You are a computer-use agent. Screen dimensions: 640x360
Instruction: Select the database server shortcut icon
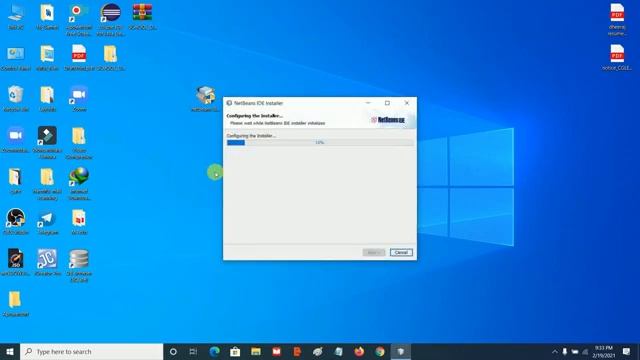coord(79,266)
